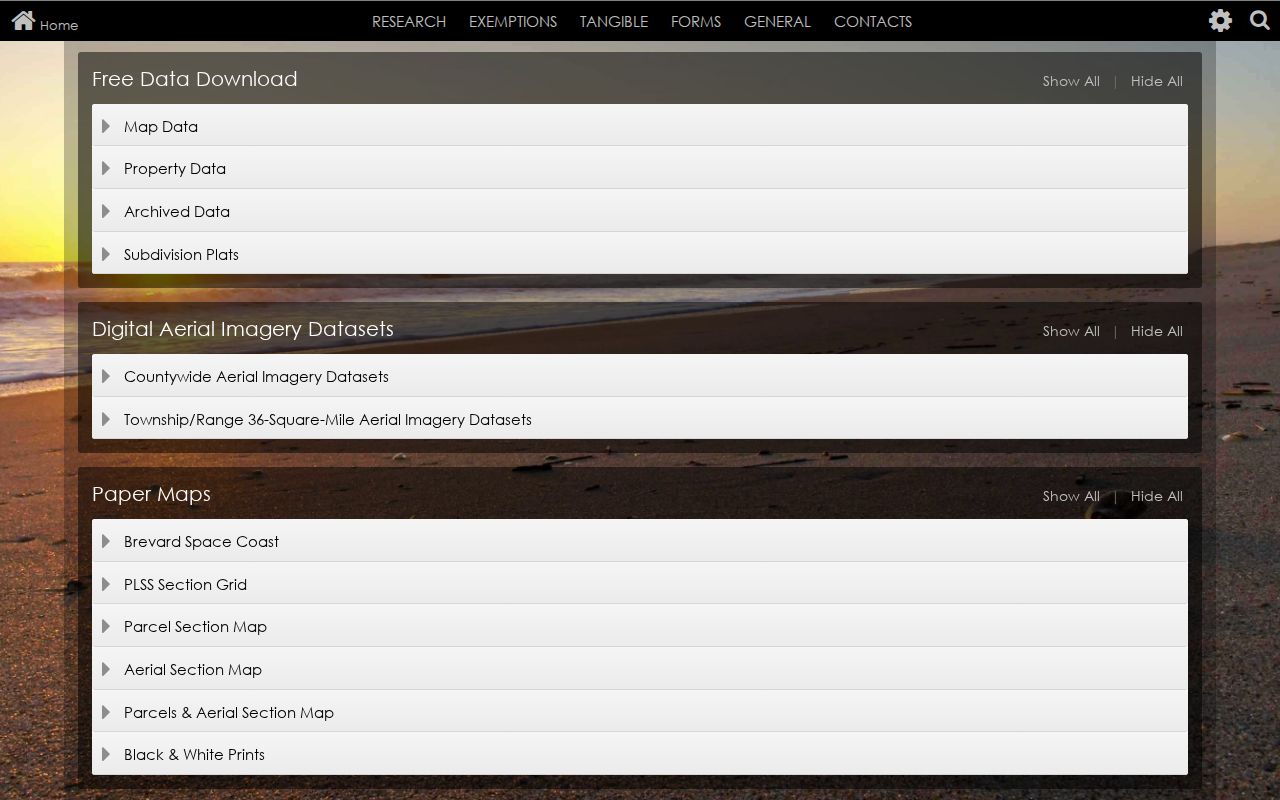Expand Township/Range 36-Square-Mile datasets arrow
This screenshot has height=800, width=1280.
click(x=106, y=419)
